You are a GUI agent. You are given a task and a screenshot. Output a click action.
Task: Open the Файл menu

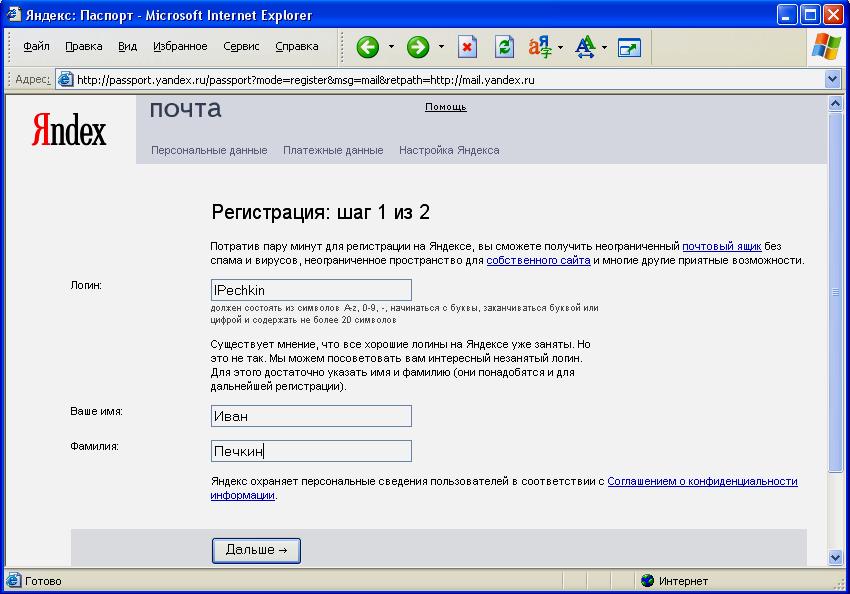36,47
